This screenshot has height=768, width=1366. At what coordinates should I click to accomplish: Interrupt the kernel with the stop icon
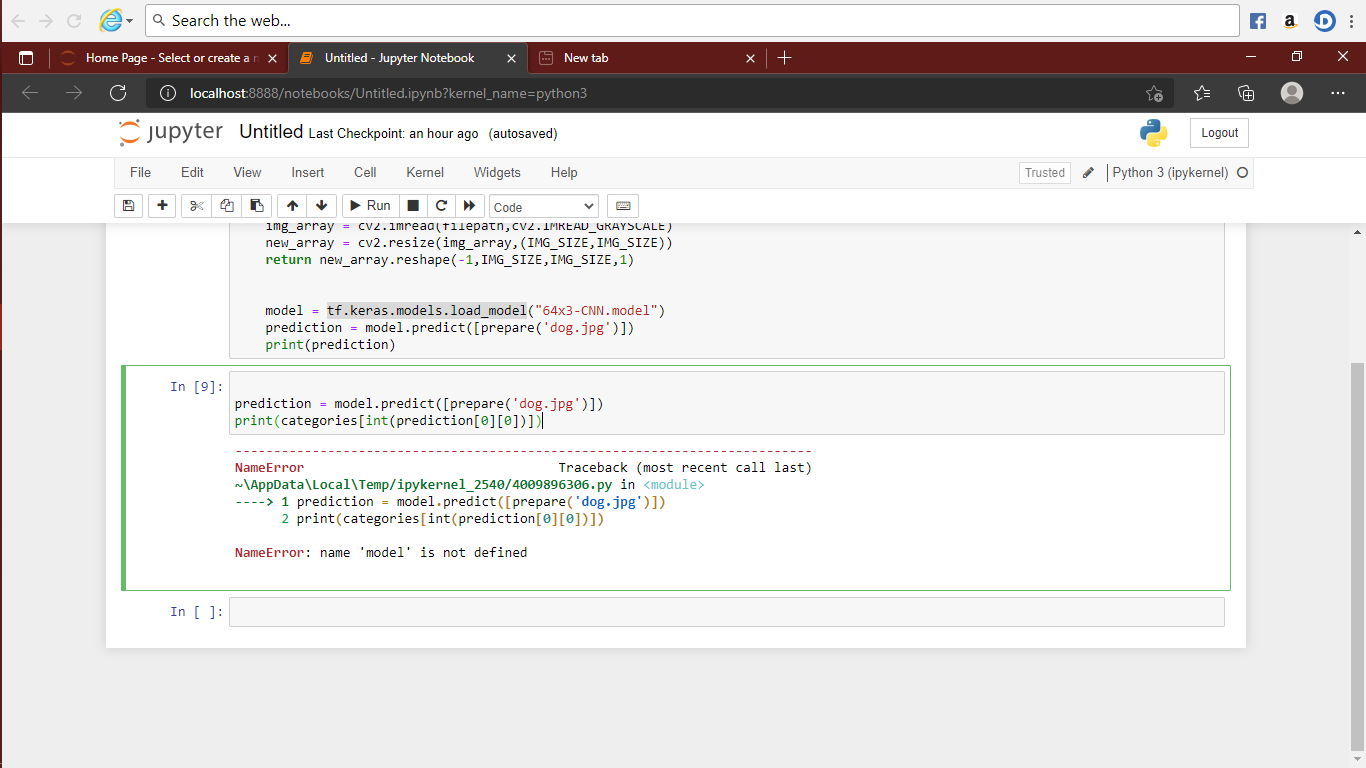[412, 205]
